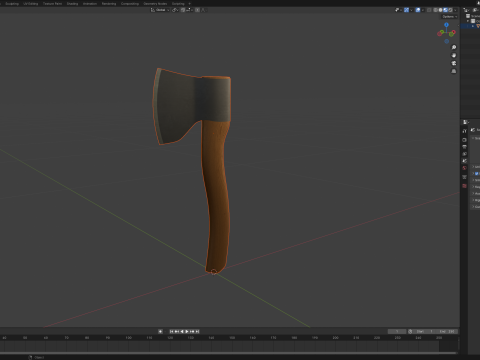Screen dimensions: 480x360
Task: Click the blue Z axis on navigation gizmo
Action: click(446, 25)
